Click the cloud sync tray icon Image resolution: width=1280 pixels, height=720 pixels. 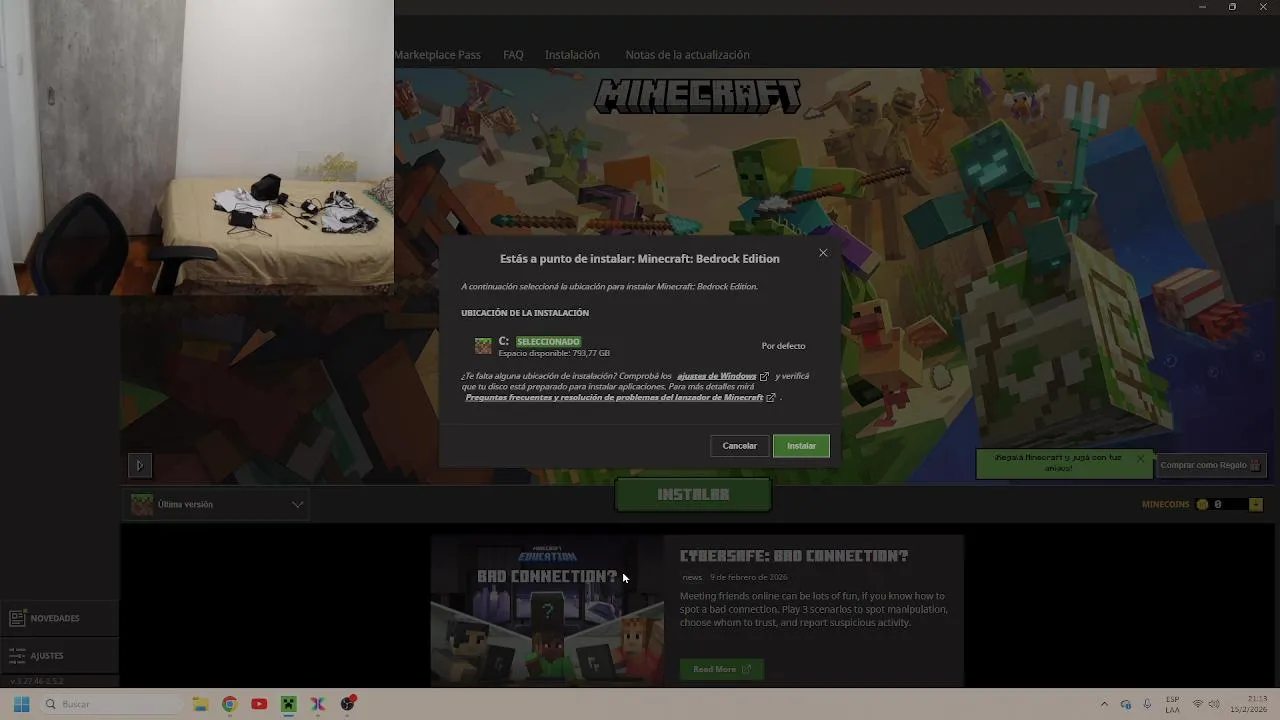pyautogui.click(x=1126, y=704)
